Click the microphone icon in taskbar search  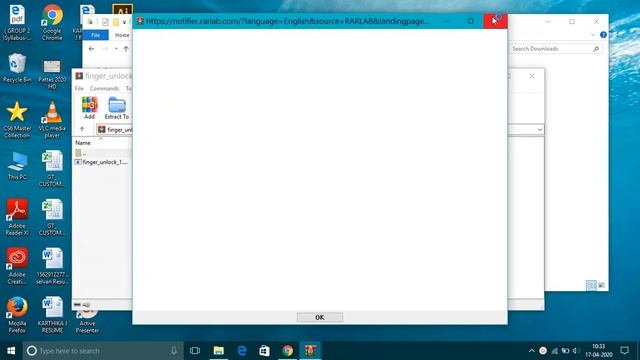click(174, 351)
